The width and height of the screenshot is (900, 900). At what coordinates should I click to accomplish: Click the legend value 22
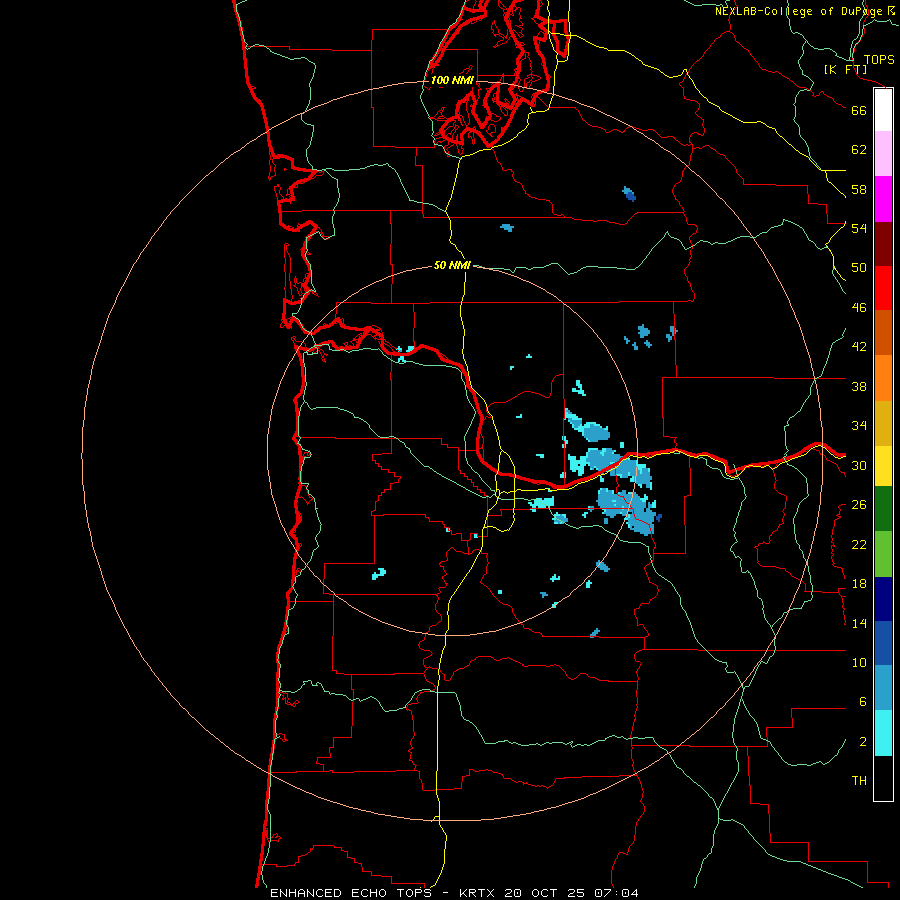pyautogui.click(x=859, y=545)
